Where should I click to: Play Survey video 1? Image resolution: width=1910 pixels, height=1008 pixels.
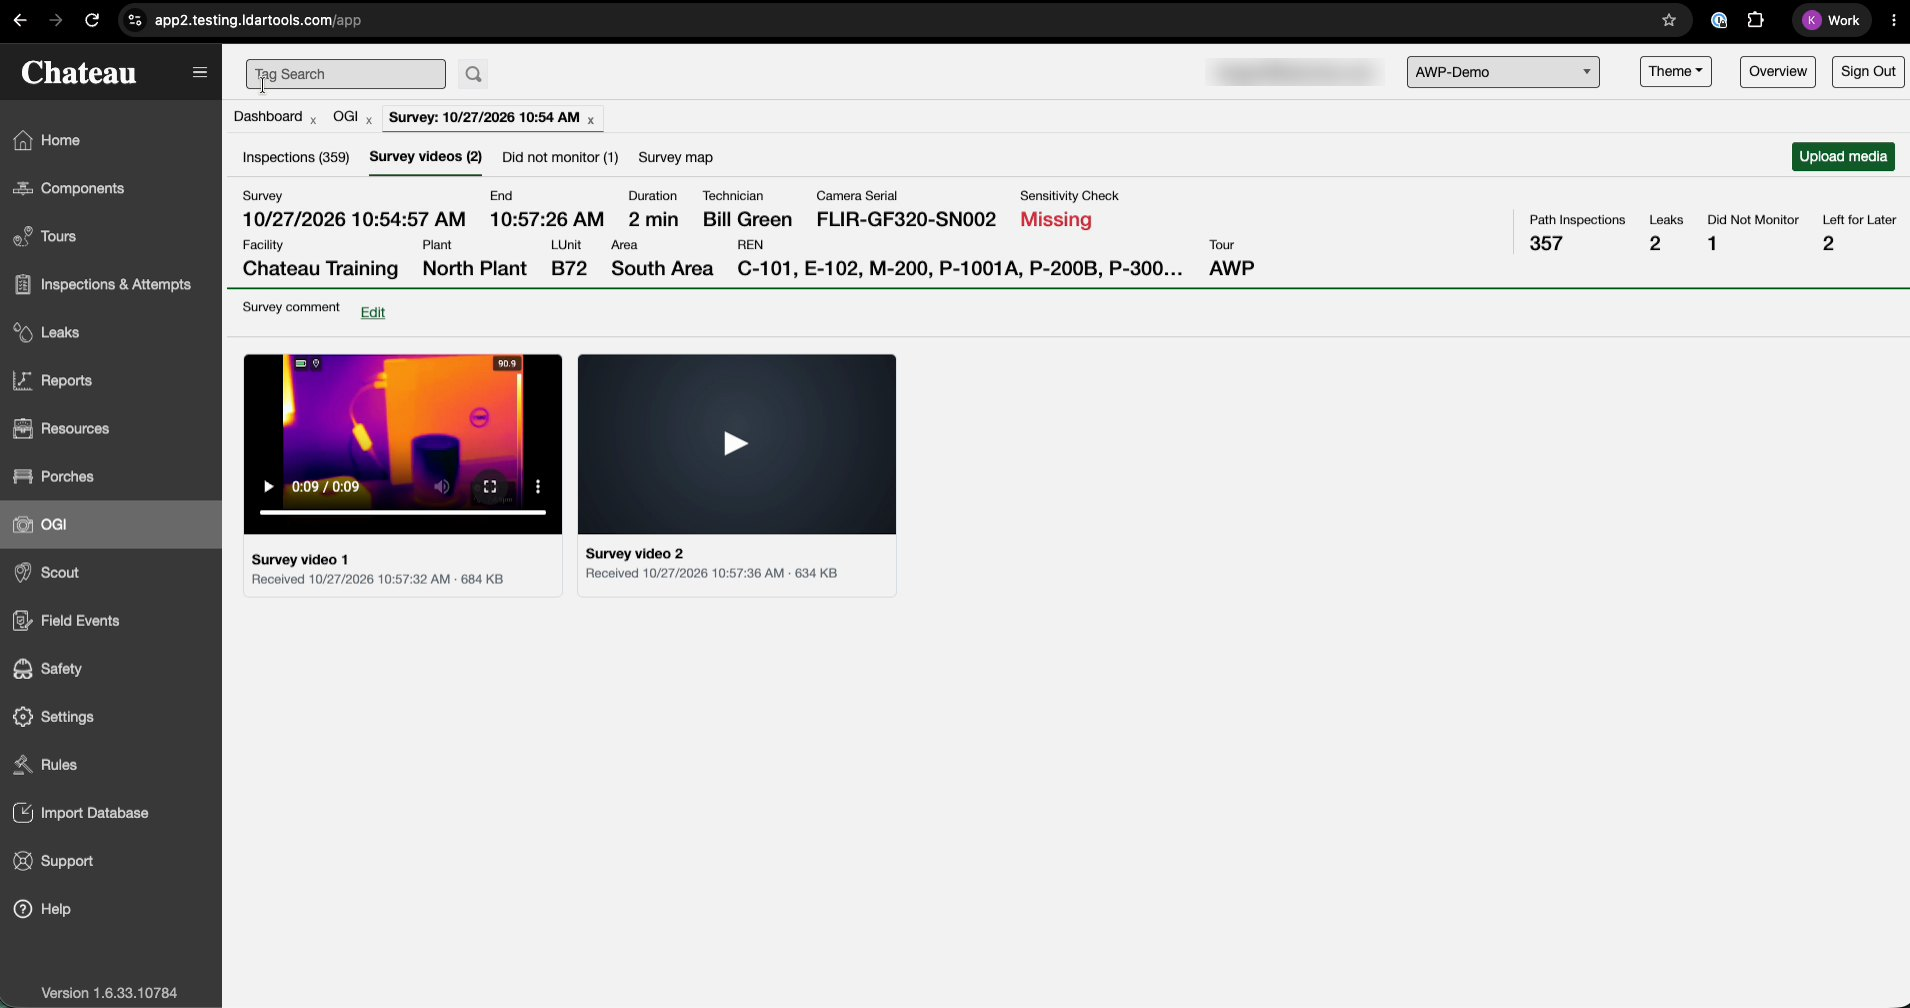[268, 487]
